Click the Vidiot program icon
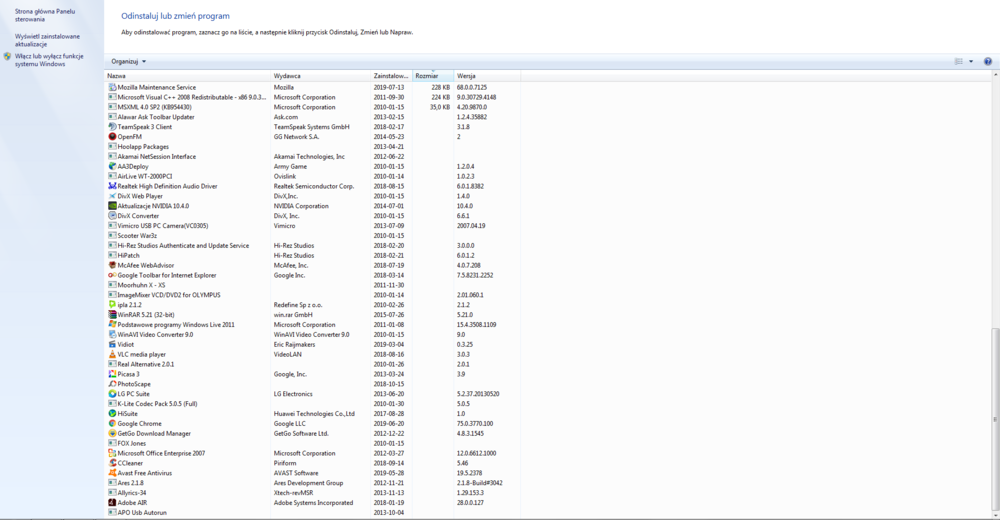Image resolution: width=1000 pixels, height=520 pixels. pyautogui.click(x=112, y=345)
